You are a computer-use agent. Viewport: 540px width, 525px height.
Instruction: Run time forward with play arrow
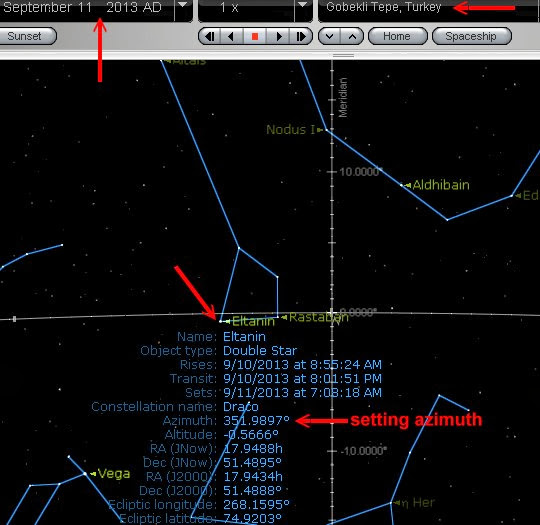[278, 36]
